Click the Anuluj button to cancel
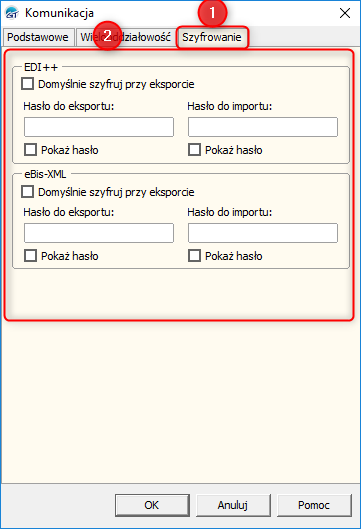Viewport: 361px width, 529px height. [x=233, y=505]
